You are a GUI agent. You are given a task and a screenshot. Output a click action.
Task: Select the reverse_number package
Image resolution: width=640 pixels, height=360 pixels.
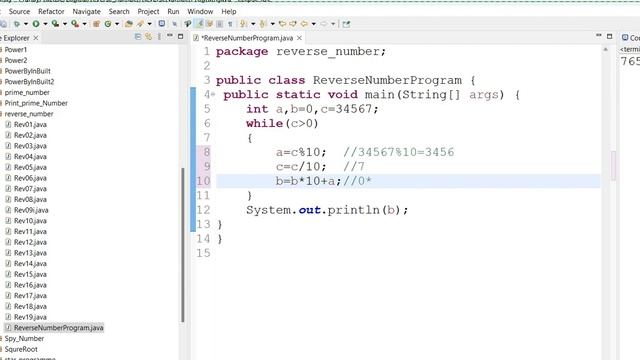pyautogui.click(x=29, y=114)
